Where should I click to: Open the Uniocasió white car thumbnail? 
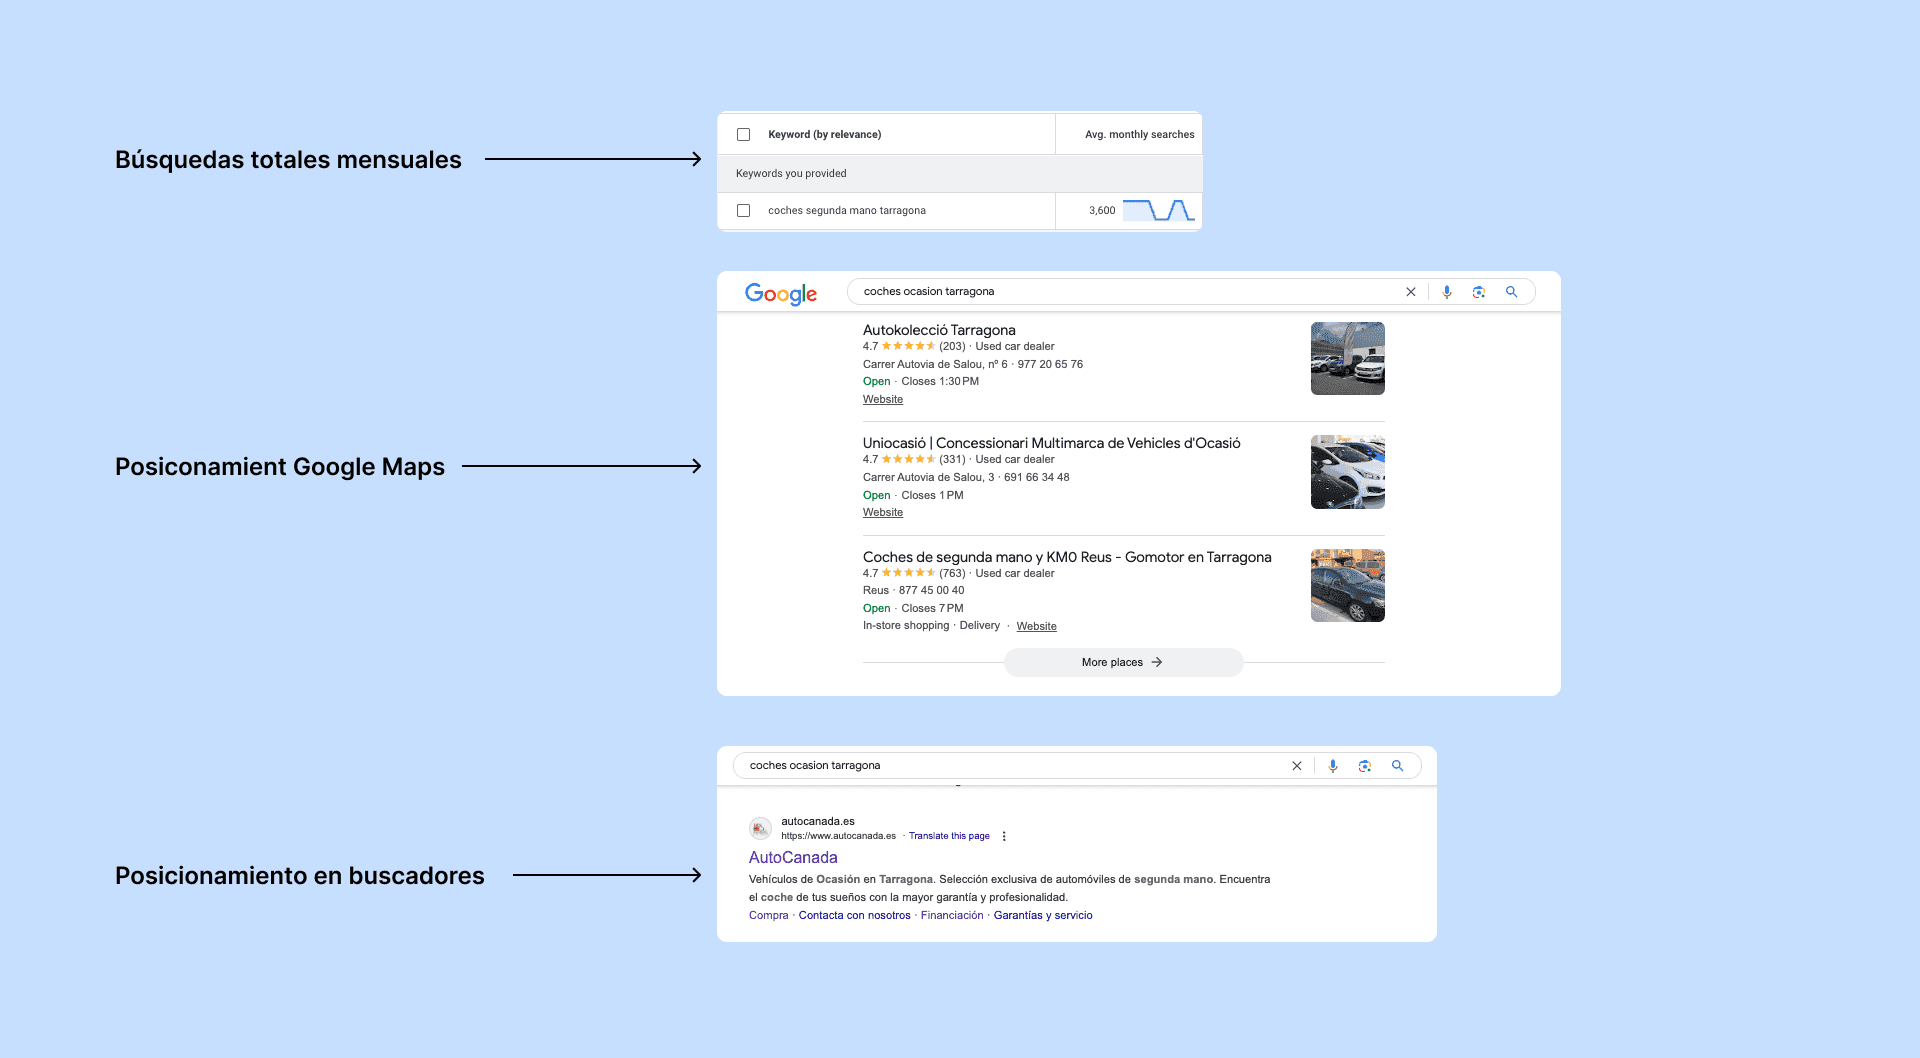coord(1348,472)
